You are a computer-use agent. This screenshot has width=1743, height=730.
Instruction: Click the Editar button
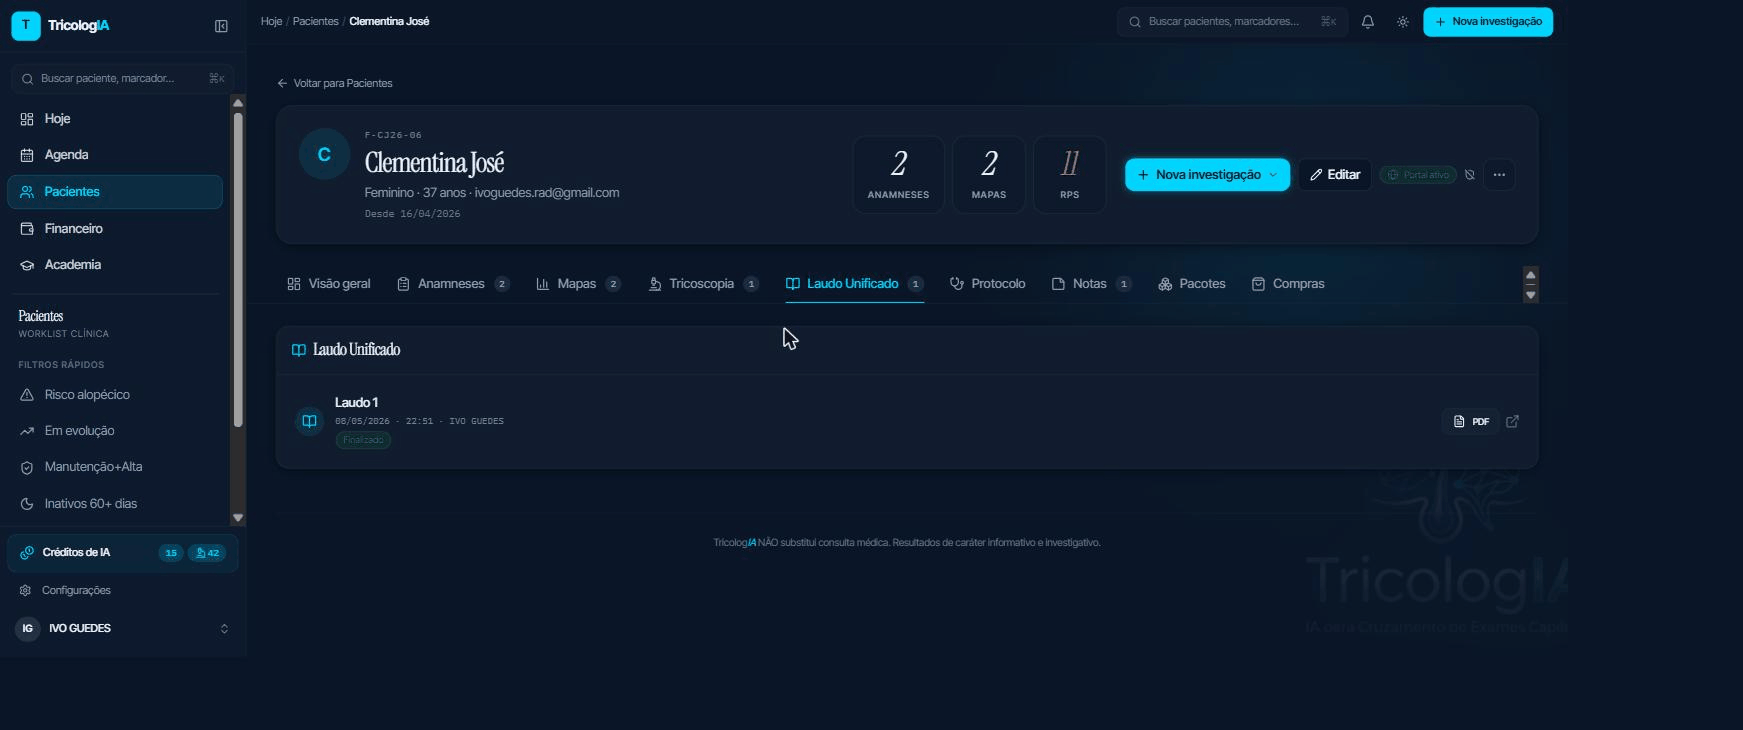point(1335,175)
